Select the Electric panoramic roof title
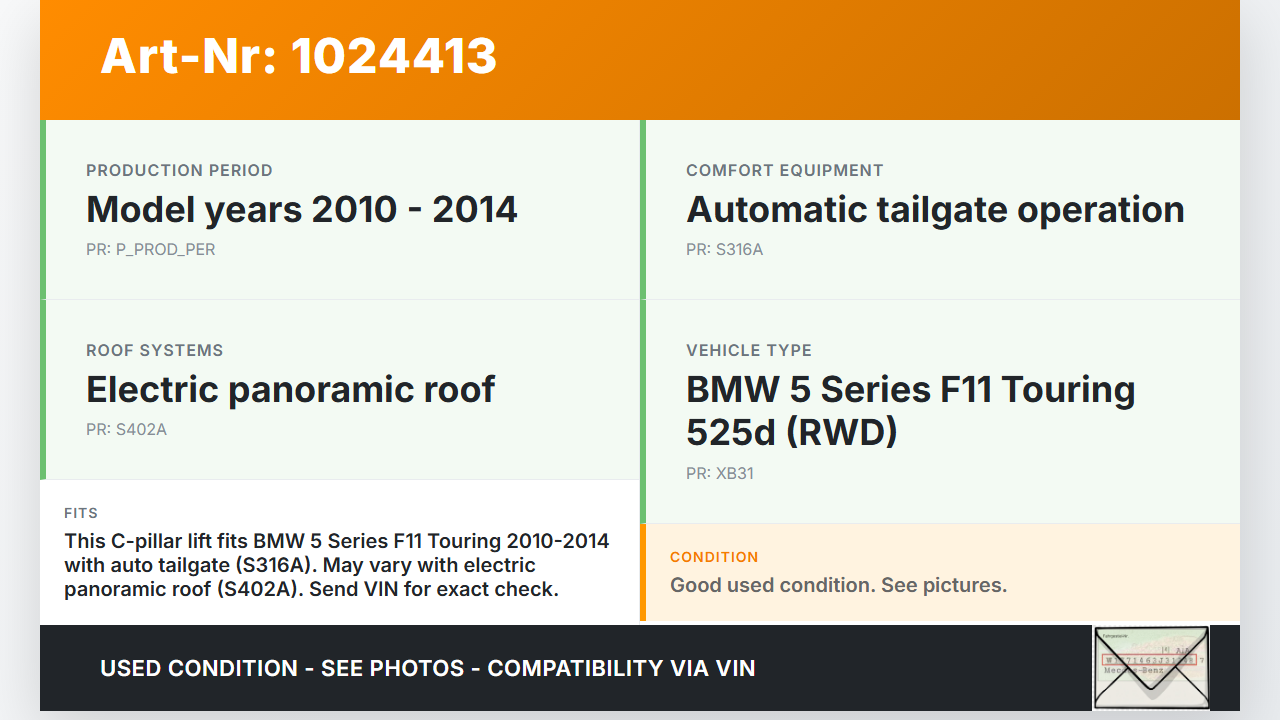1280x720 pixels. pyautogui.click(x=290, y=390)
